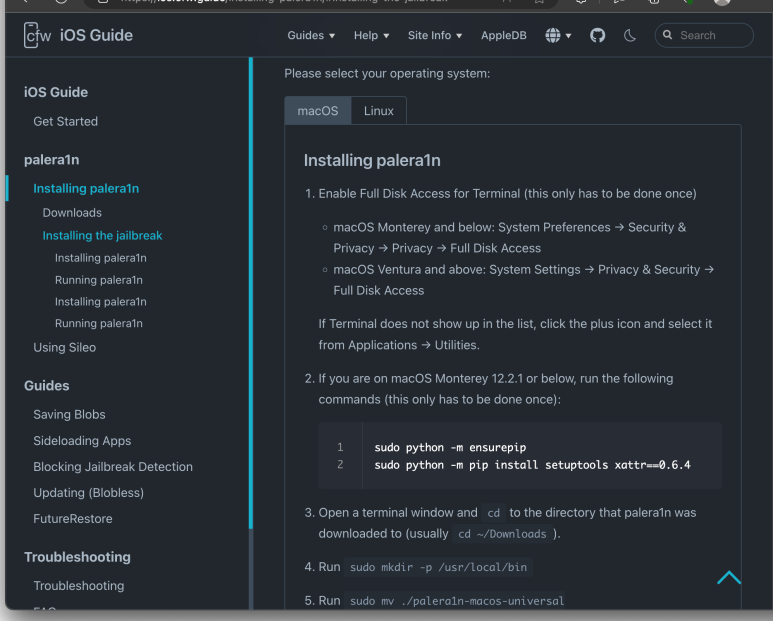Expand the Guides navigation menu
Viewport: 773px width, 621px height.
coord(311,35)
